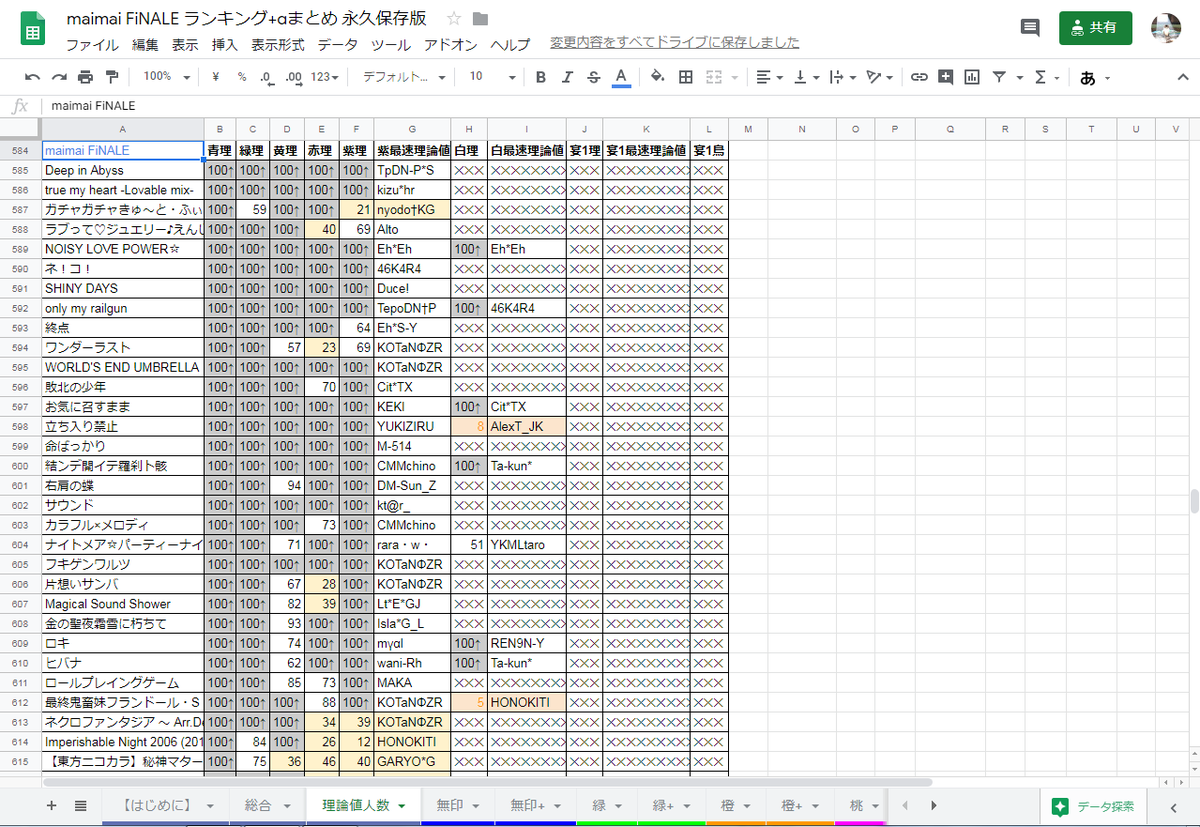Viewport: 1200px width, 827px height.
Task: Select cell with TpDN-P*S
Action: pos(412,170)
